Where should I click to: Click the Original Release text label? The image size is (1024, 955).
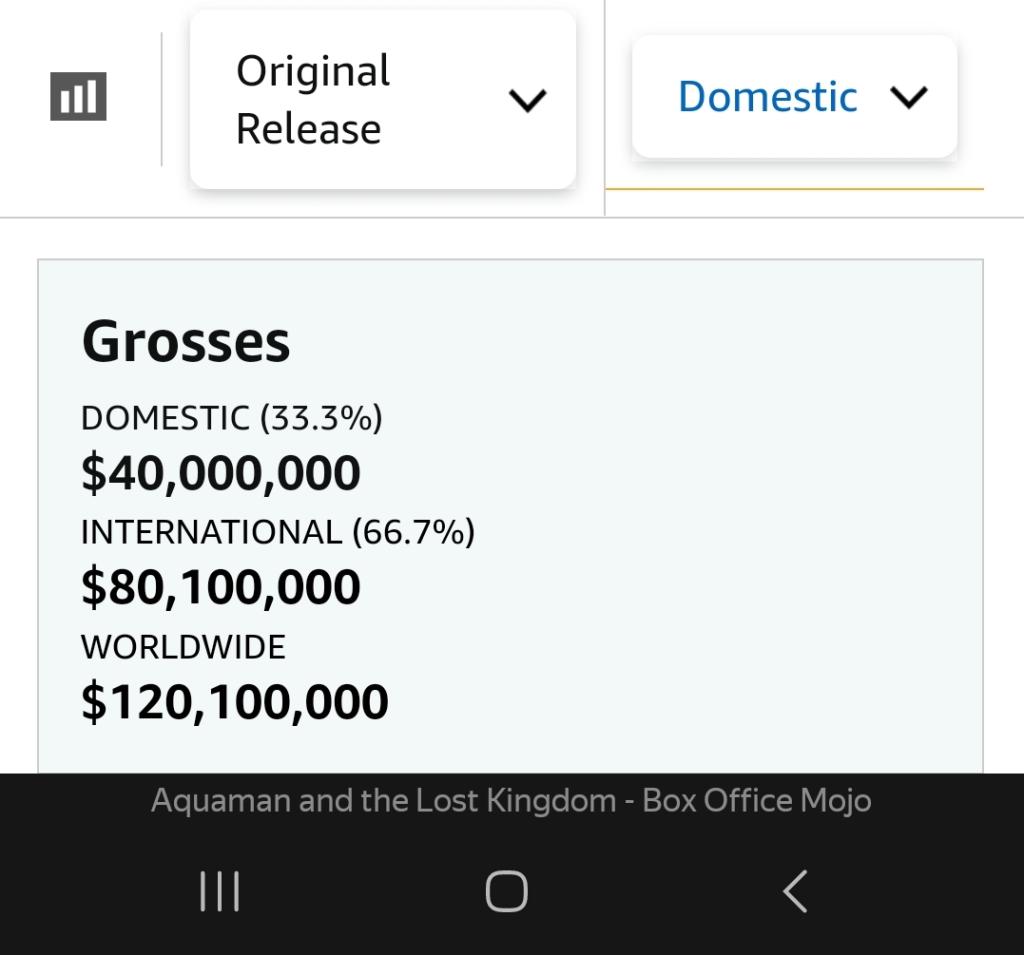click(x=312, y=99)
